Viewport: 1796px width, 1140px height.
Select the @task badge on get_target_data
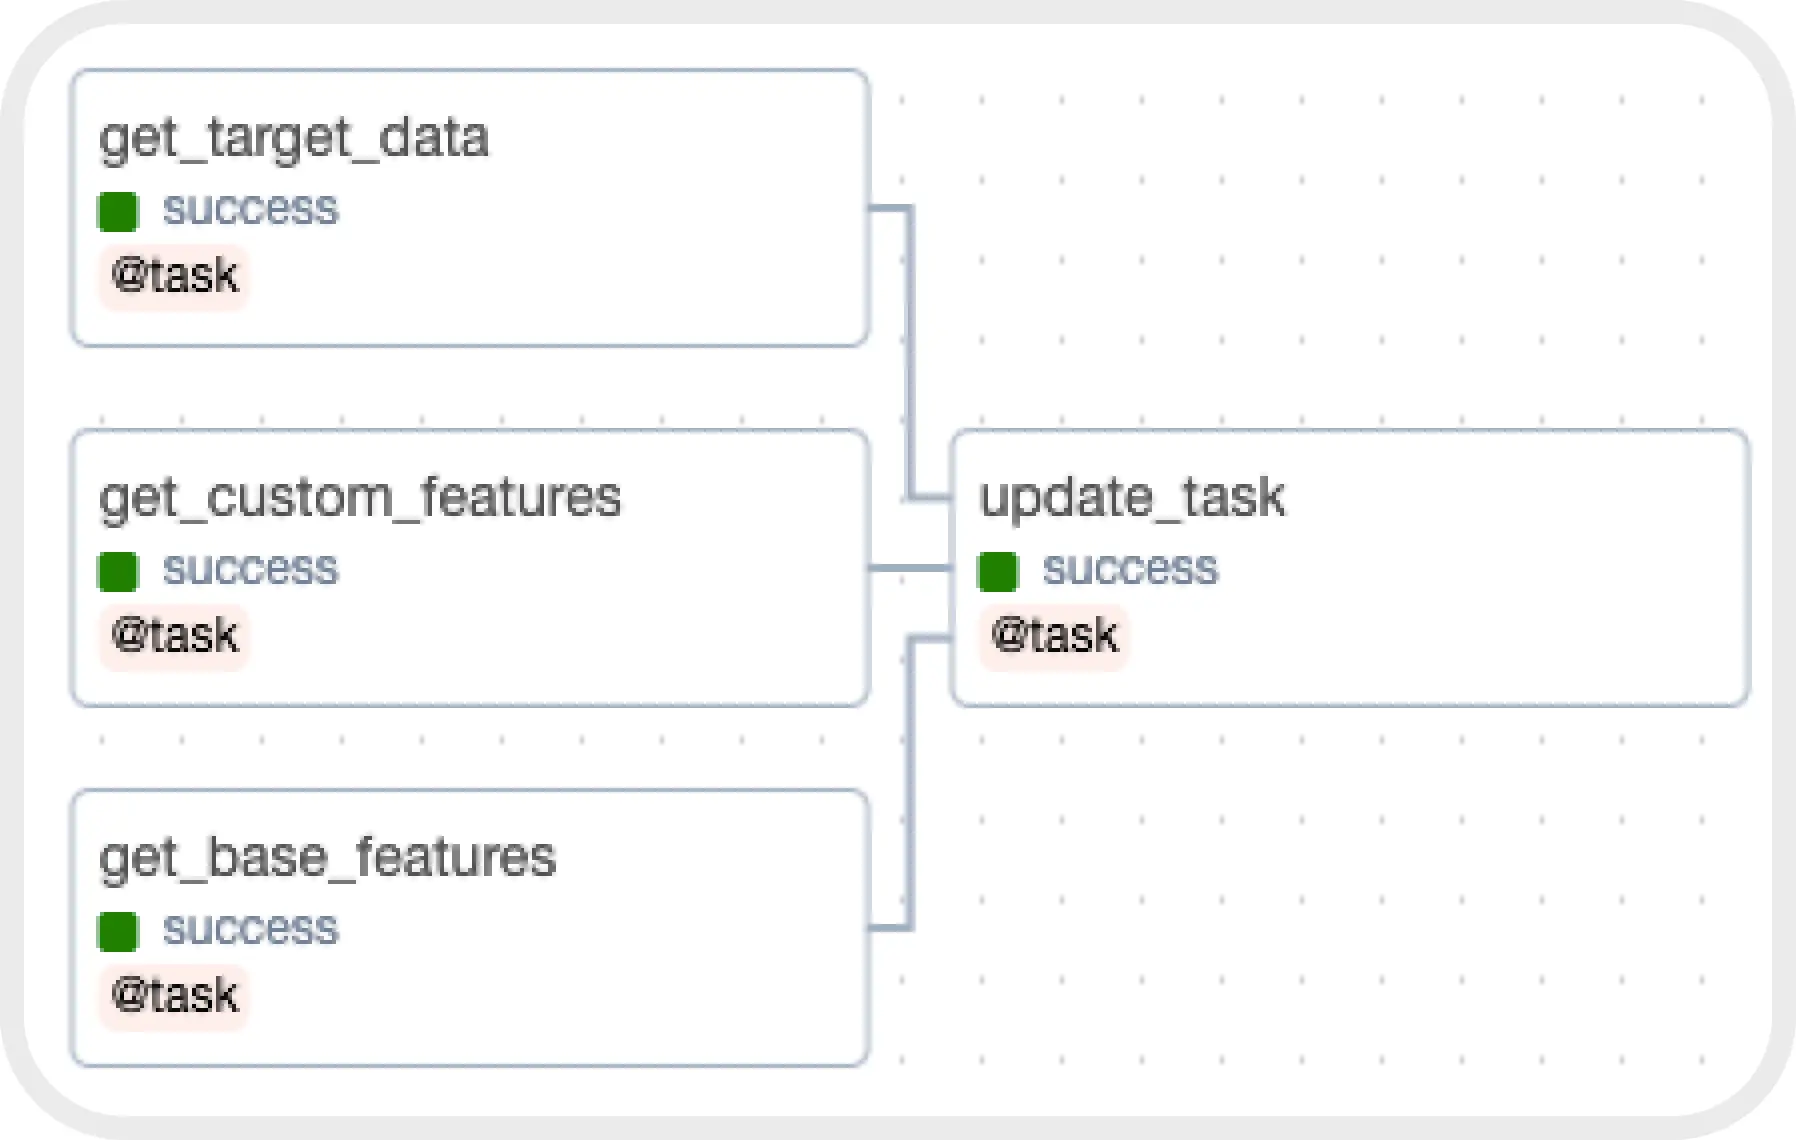point(174,276)
